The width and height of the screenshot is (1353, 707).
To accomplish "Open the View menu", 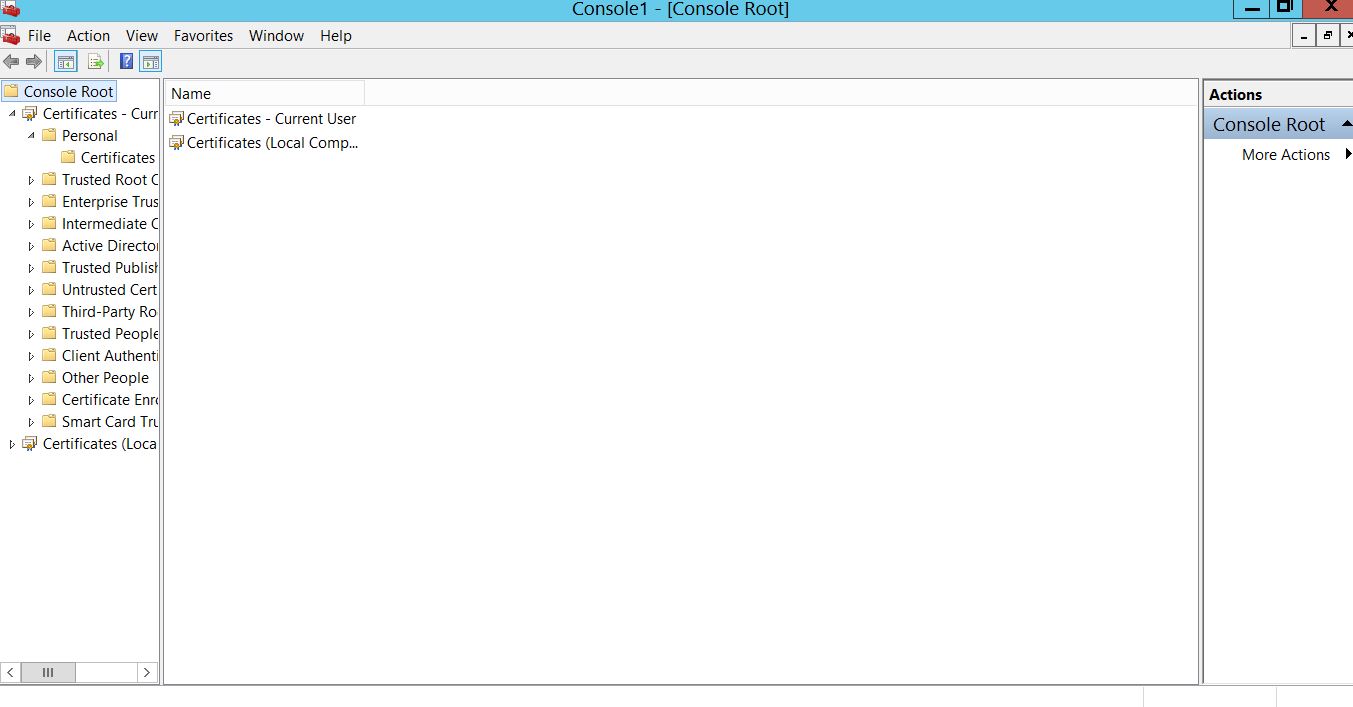I will tap(142, 35).
